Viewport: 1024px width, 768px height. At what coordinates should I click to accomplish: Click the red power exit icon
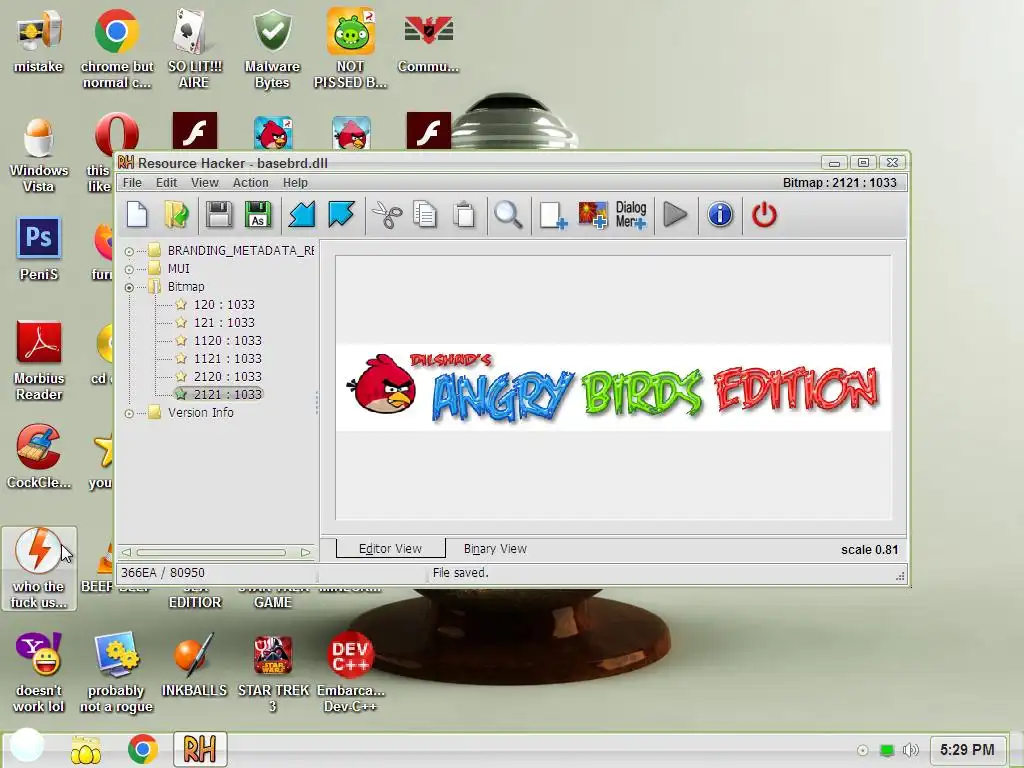pos(764,215)
